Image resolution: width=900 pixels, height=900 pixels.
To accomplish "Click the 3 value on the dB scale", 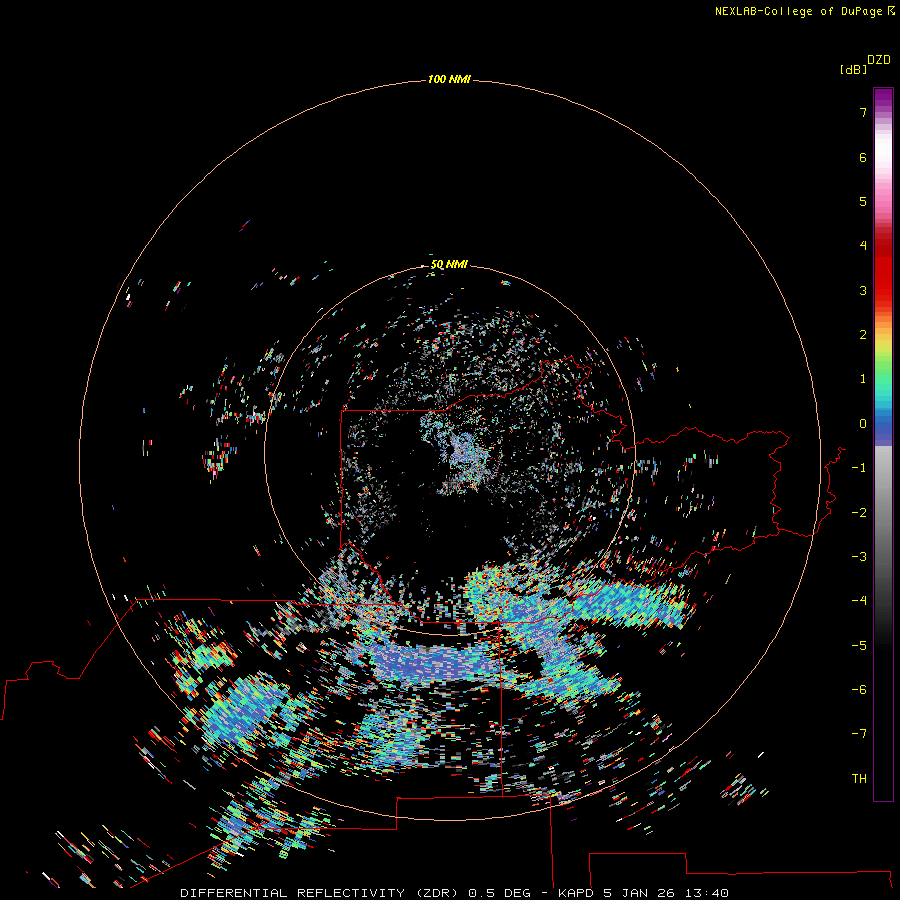I will click(x=863, y=290).
